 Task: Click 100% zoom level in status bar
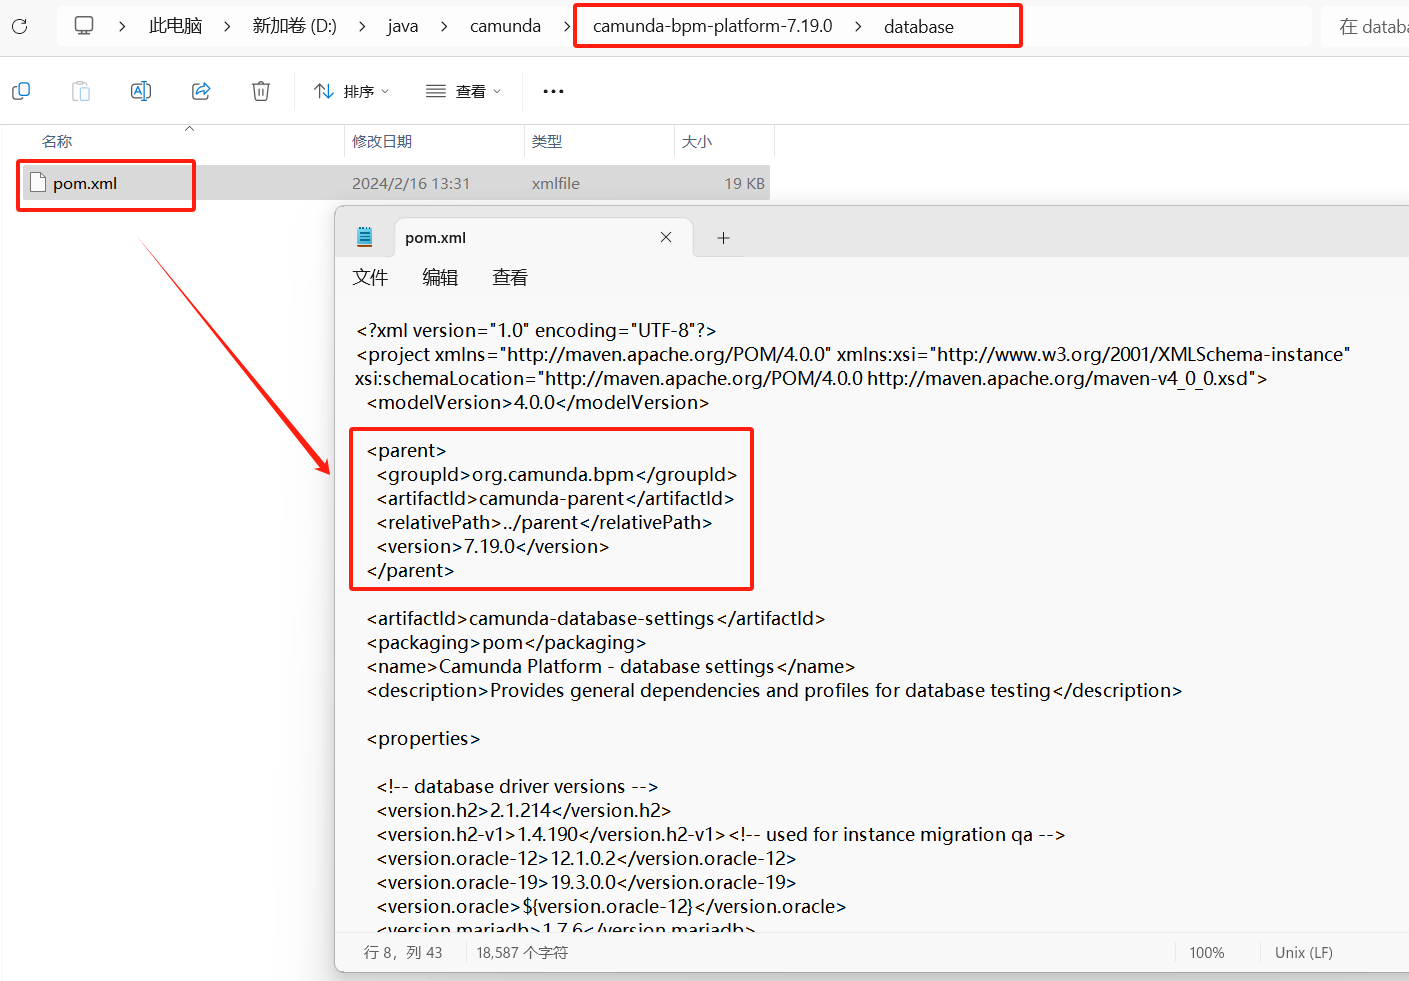(x=1207, y=952)
